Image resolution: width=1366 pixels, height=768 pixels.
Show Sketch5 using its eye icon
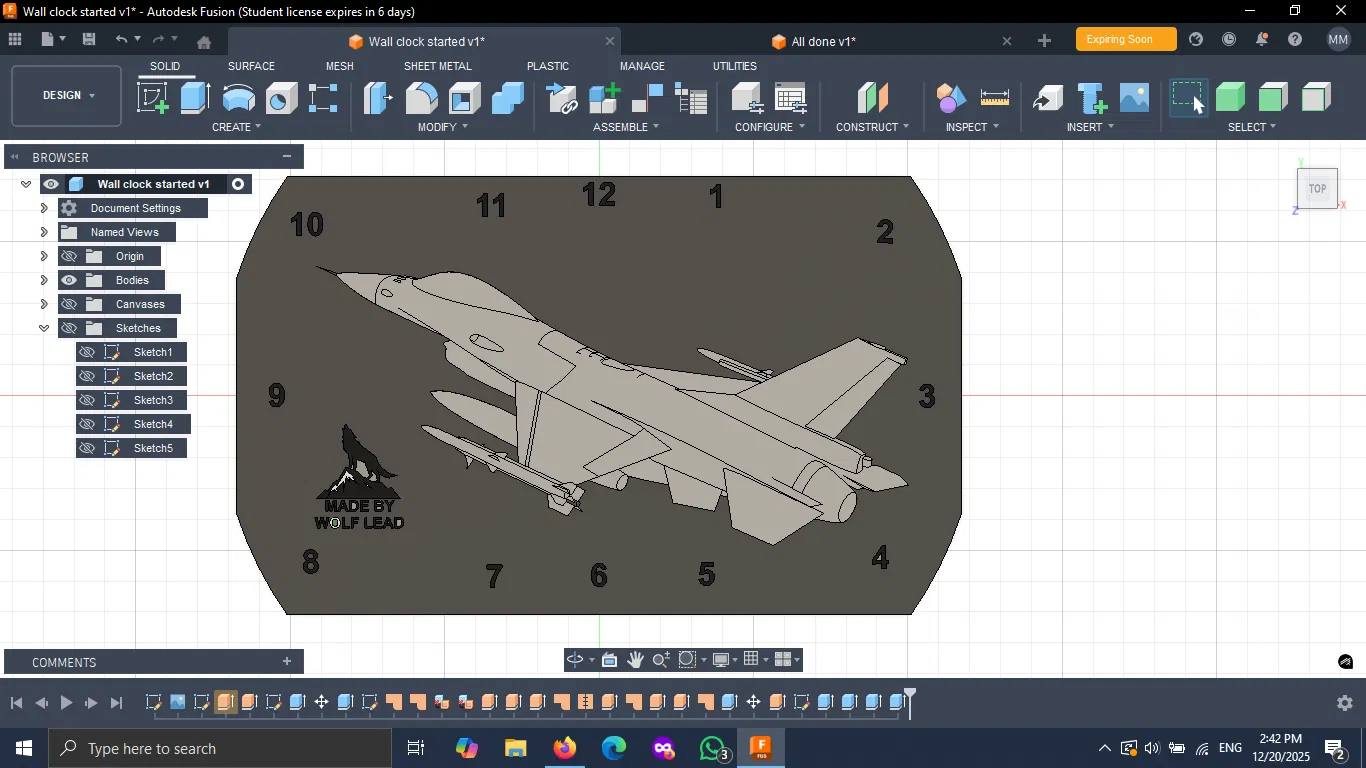(87, 448)
